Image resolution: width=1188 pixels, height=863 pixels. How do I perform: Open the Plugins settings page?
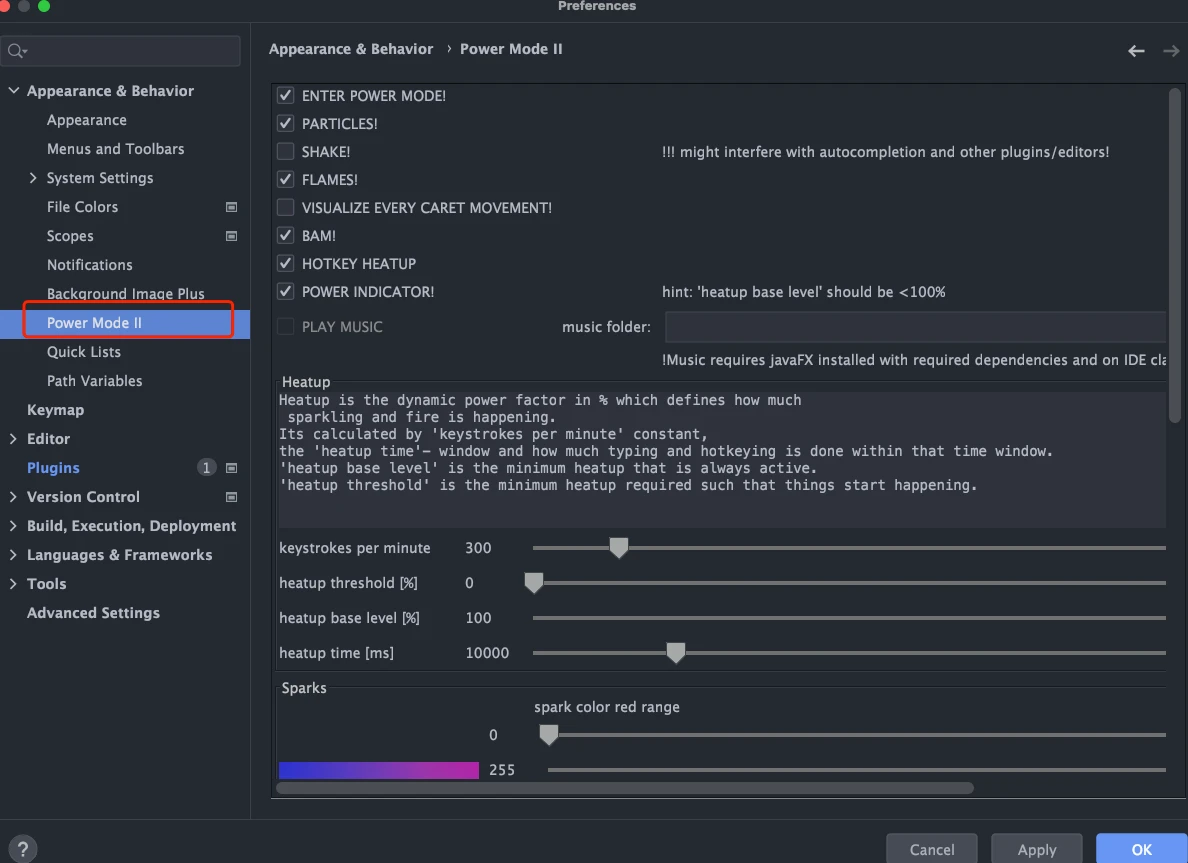[53, 468]
